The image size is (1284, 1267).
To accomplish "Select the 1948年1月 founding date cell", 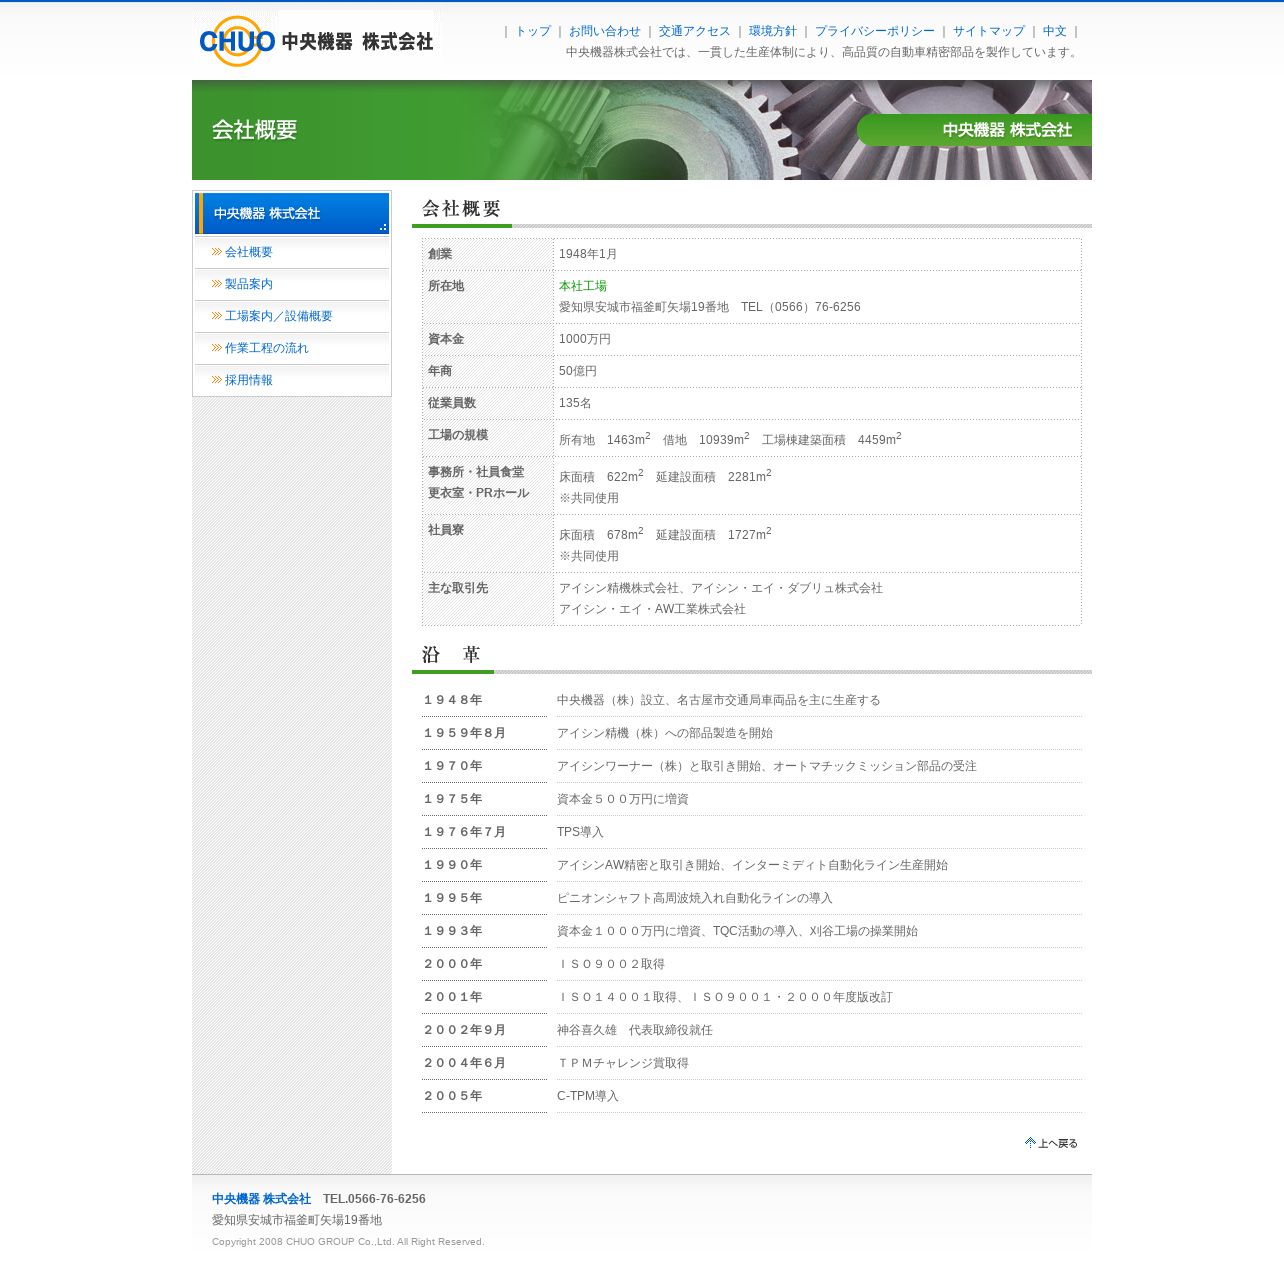I will (588, 254).
